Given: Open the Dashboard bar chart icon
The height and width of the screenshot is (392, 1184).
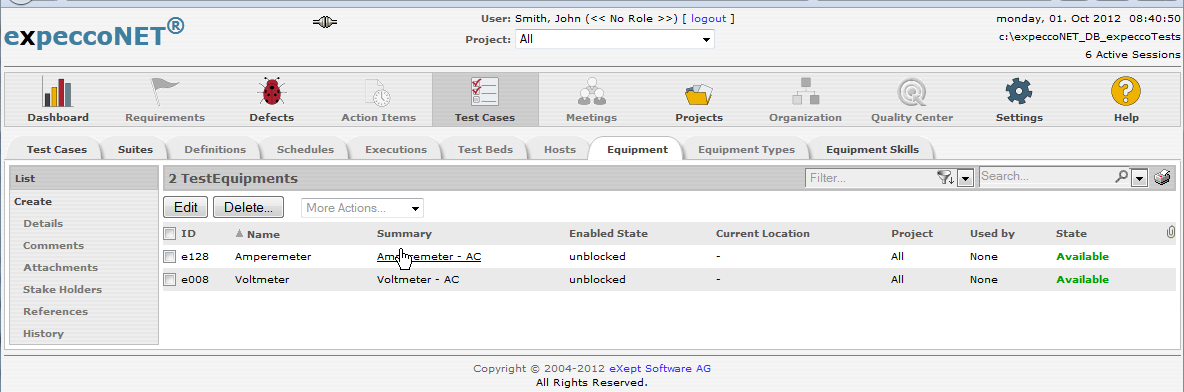Looking at the screenshot, I should point(58,92).
